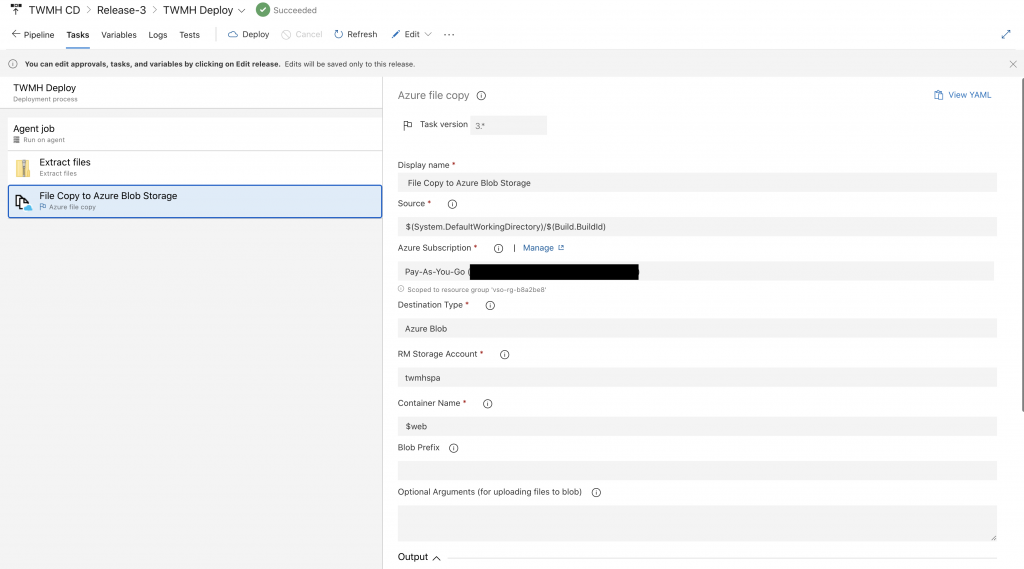
Task: Click the RM Storage Account info icon
Action: (x=504, y=354)
